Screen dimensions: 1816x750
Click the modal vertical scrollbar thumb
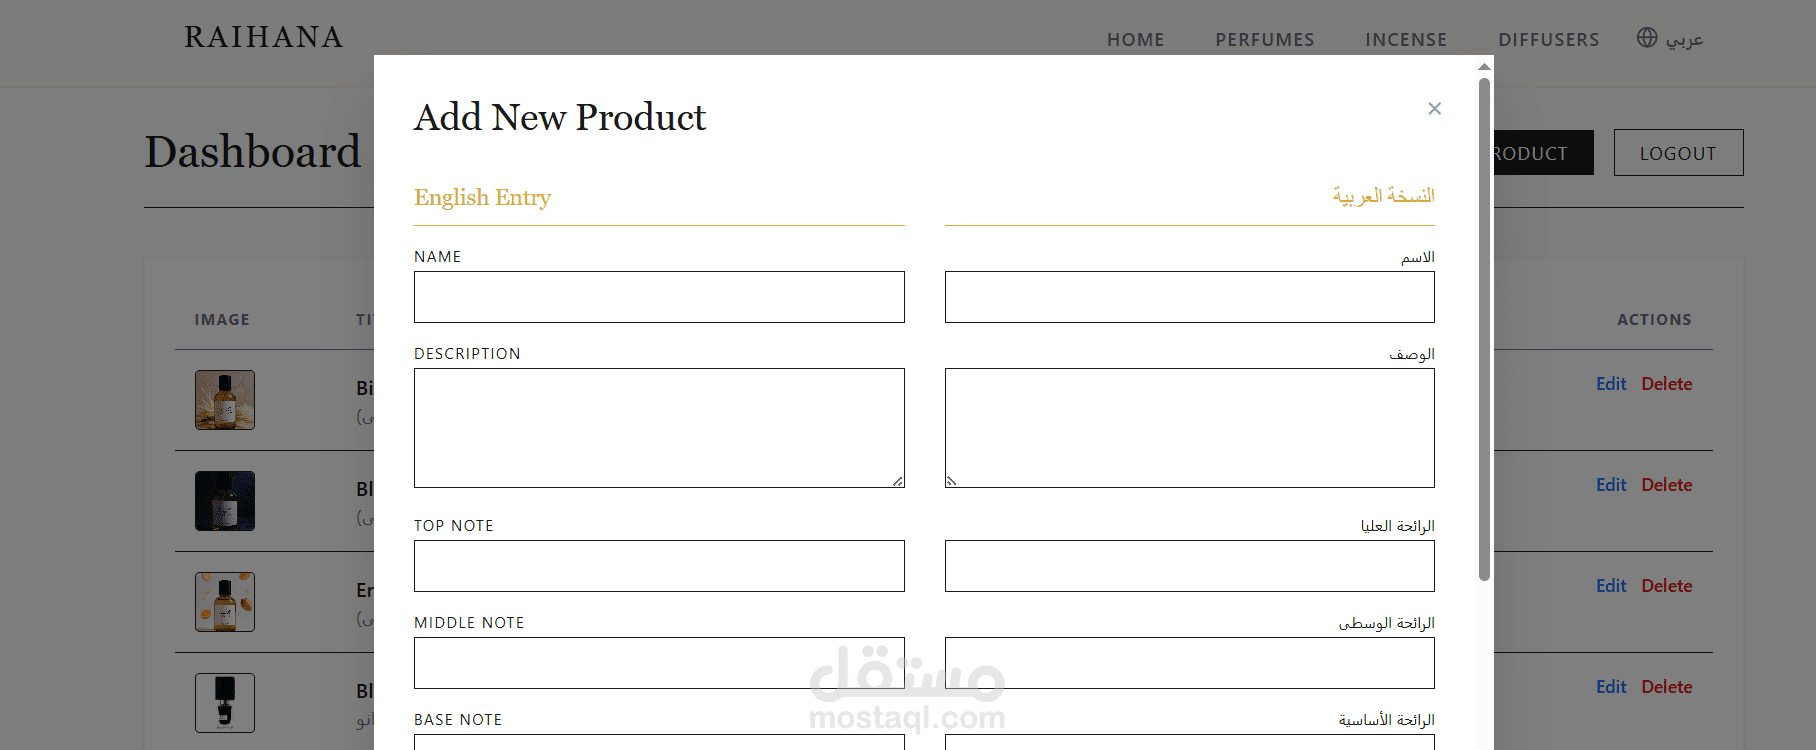coord(1484,329)
